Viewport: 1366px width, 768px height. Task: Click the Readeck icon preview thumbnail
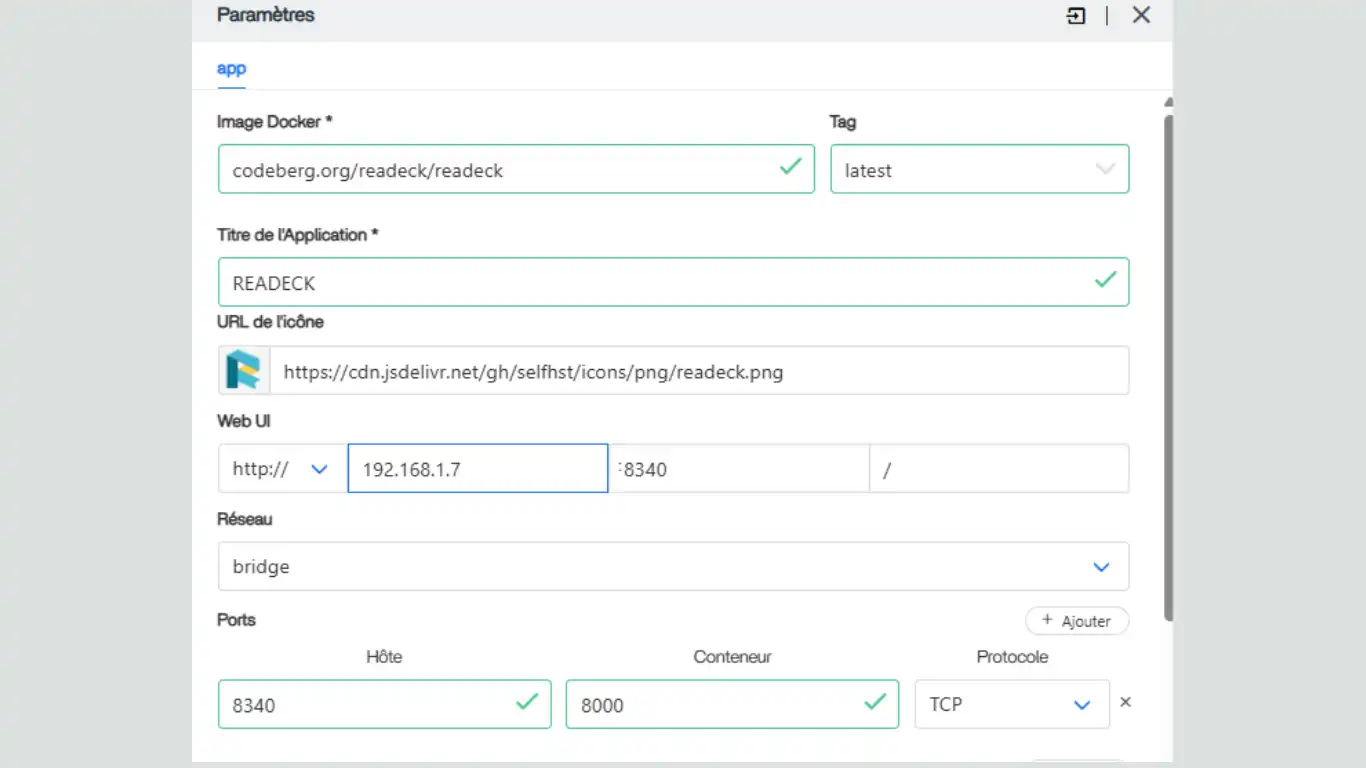click(x=243, y=370)
